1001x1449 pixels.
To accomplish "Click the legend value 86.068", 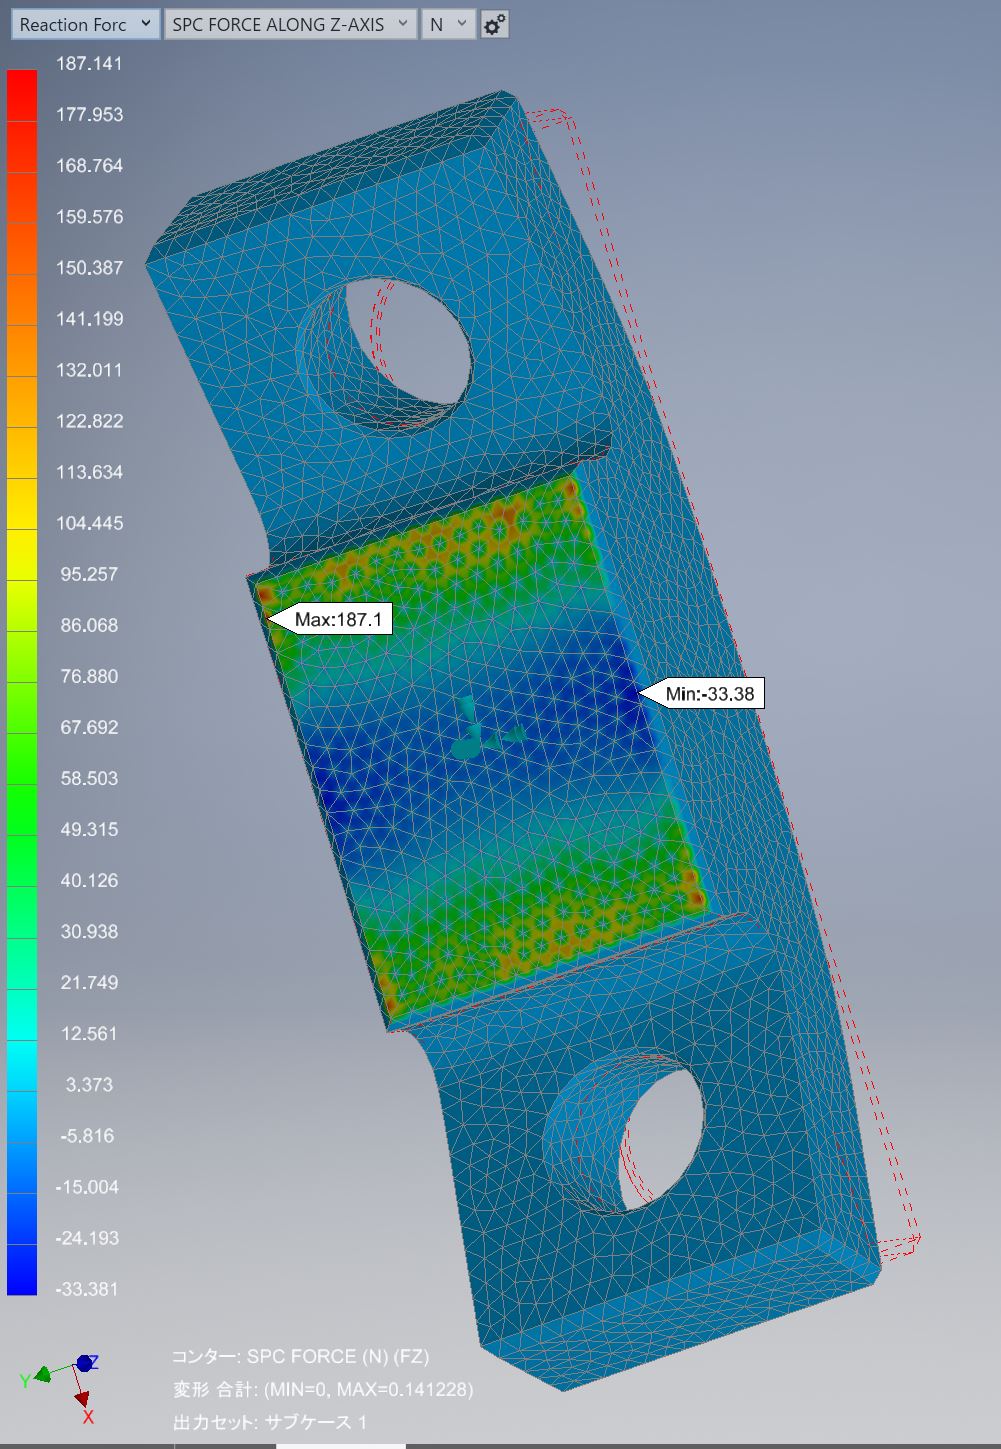I will coord(89,625).
